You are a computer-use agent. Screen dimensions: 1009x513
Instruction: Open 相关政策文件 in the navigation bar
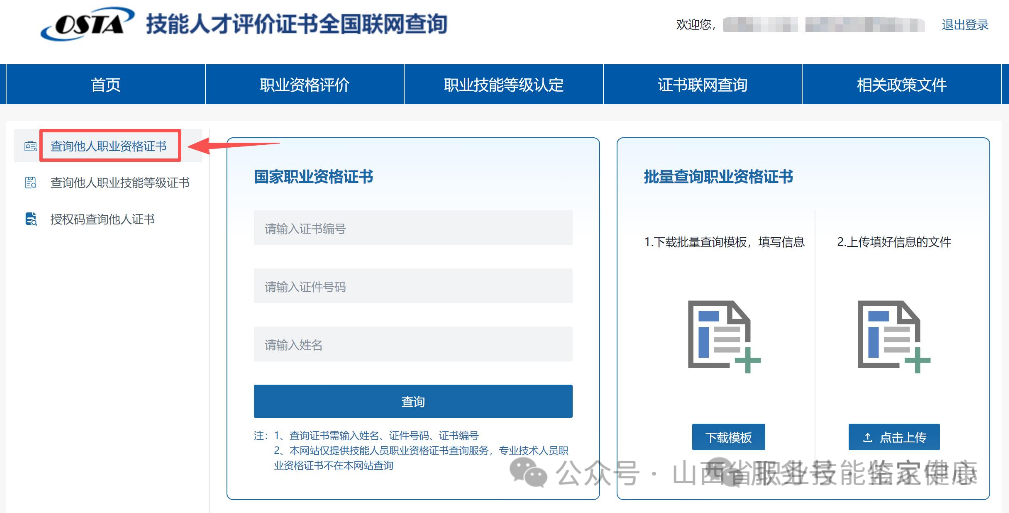pyautogui.click(x=901, y=85)
